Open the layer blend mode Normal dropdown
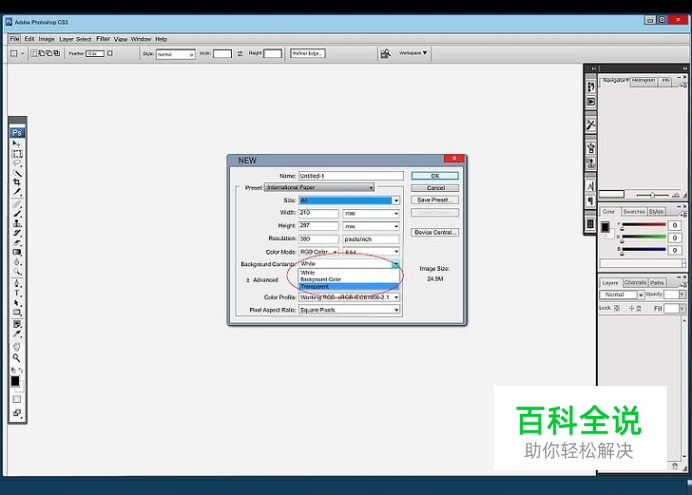Image resolution: width=692 pixels, height=495 pixels. tap(621, 295)
